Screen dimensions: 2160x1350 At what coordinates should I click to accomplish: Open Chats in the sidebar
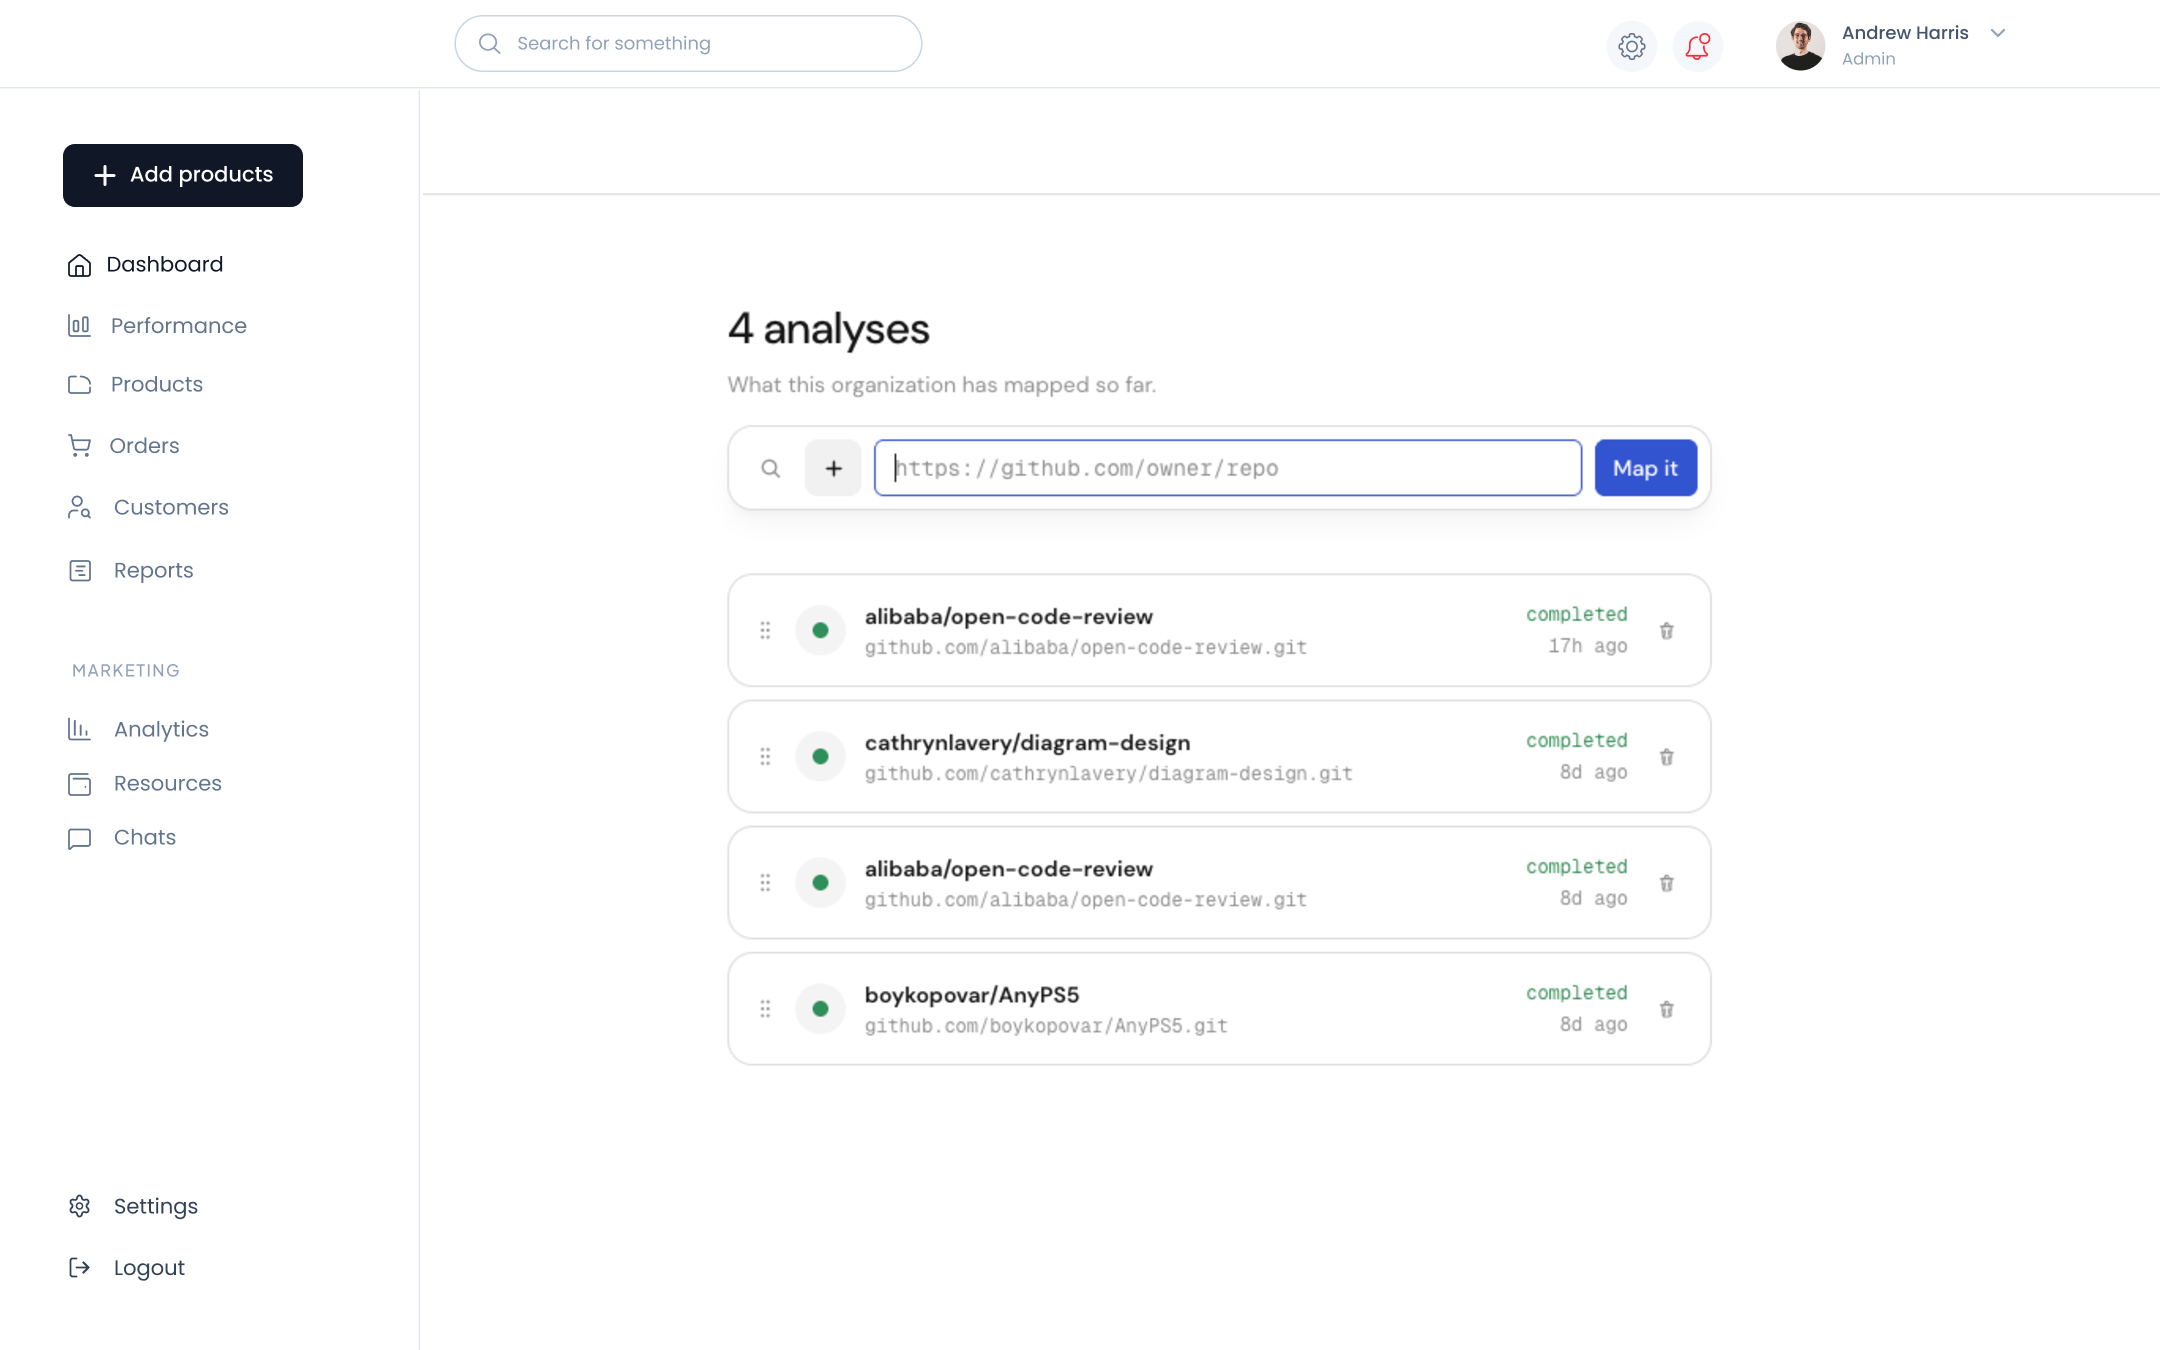click(121, 837)
